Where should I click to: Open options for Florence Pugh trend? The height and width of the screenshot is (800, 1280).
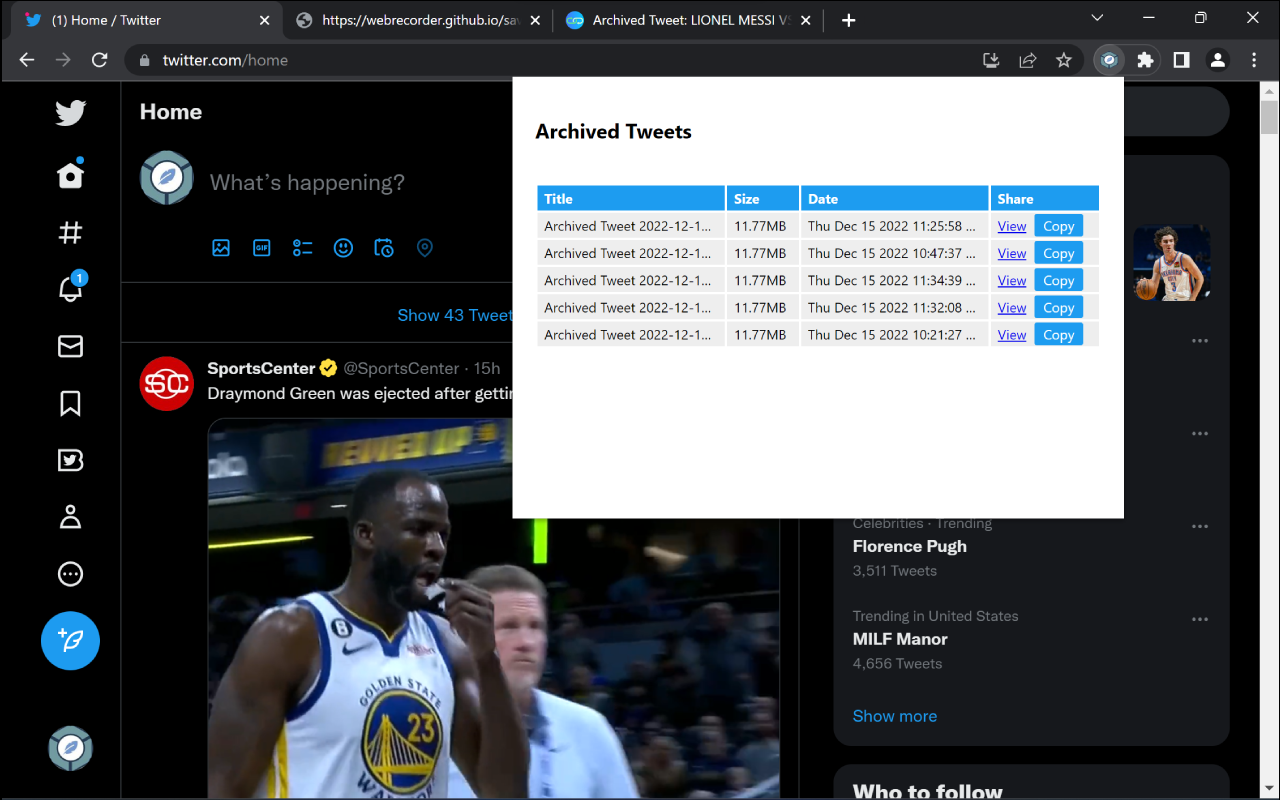(x=1200, y=527)
